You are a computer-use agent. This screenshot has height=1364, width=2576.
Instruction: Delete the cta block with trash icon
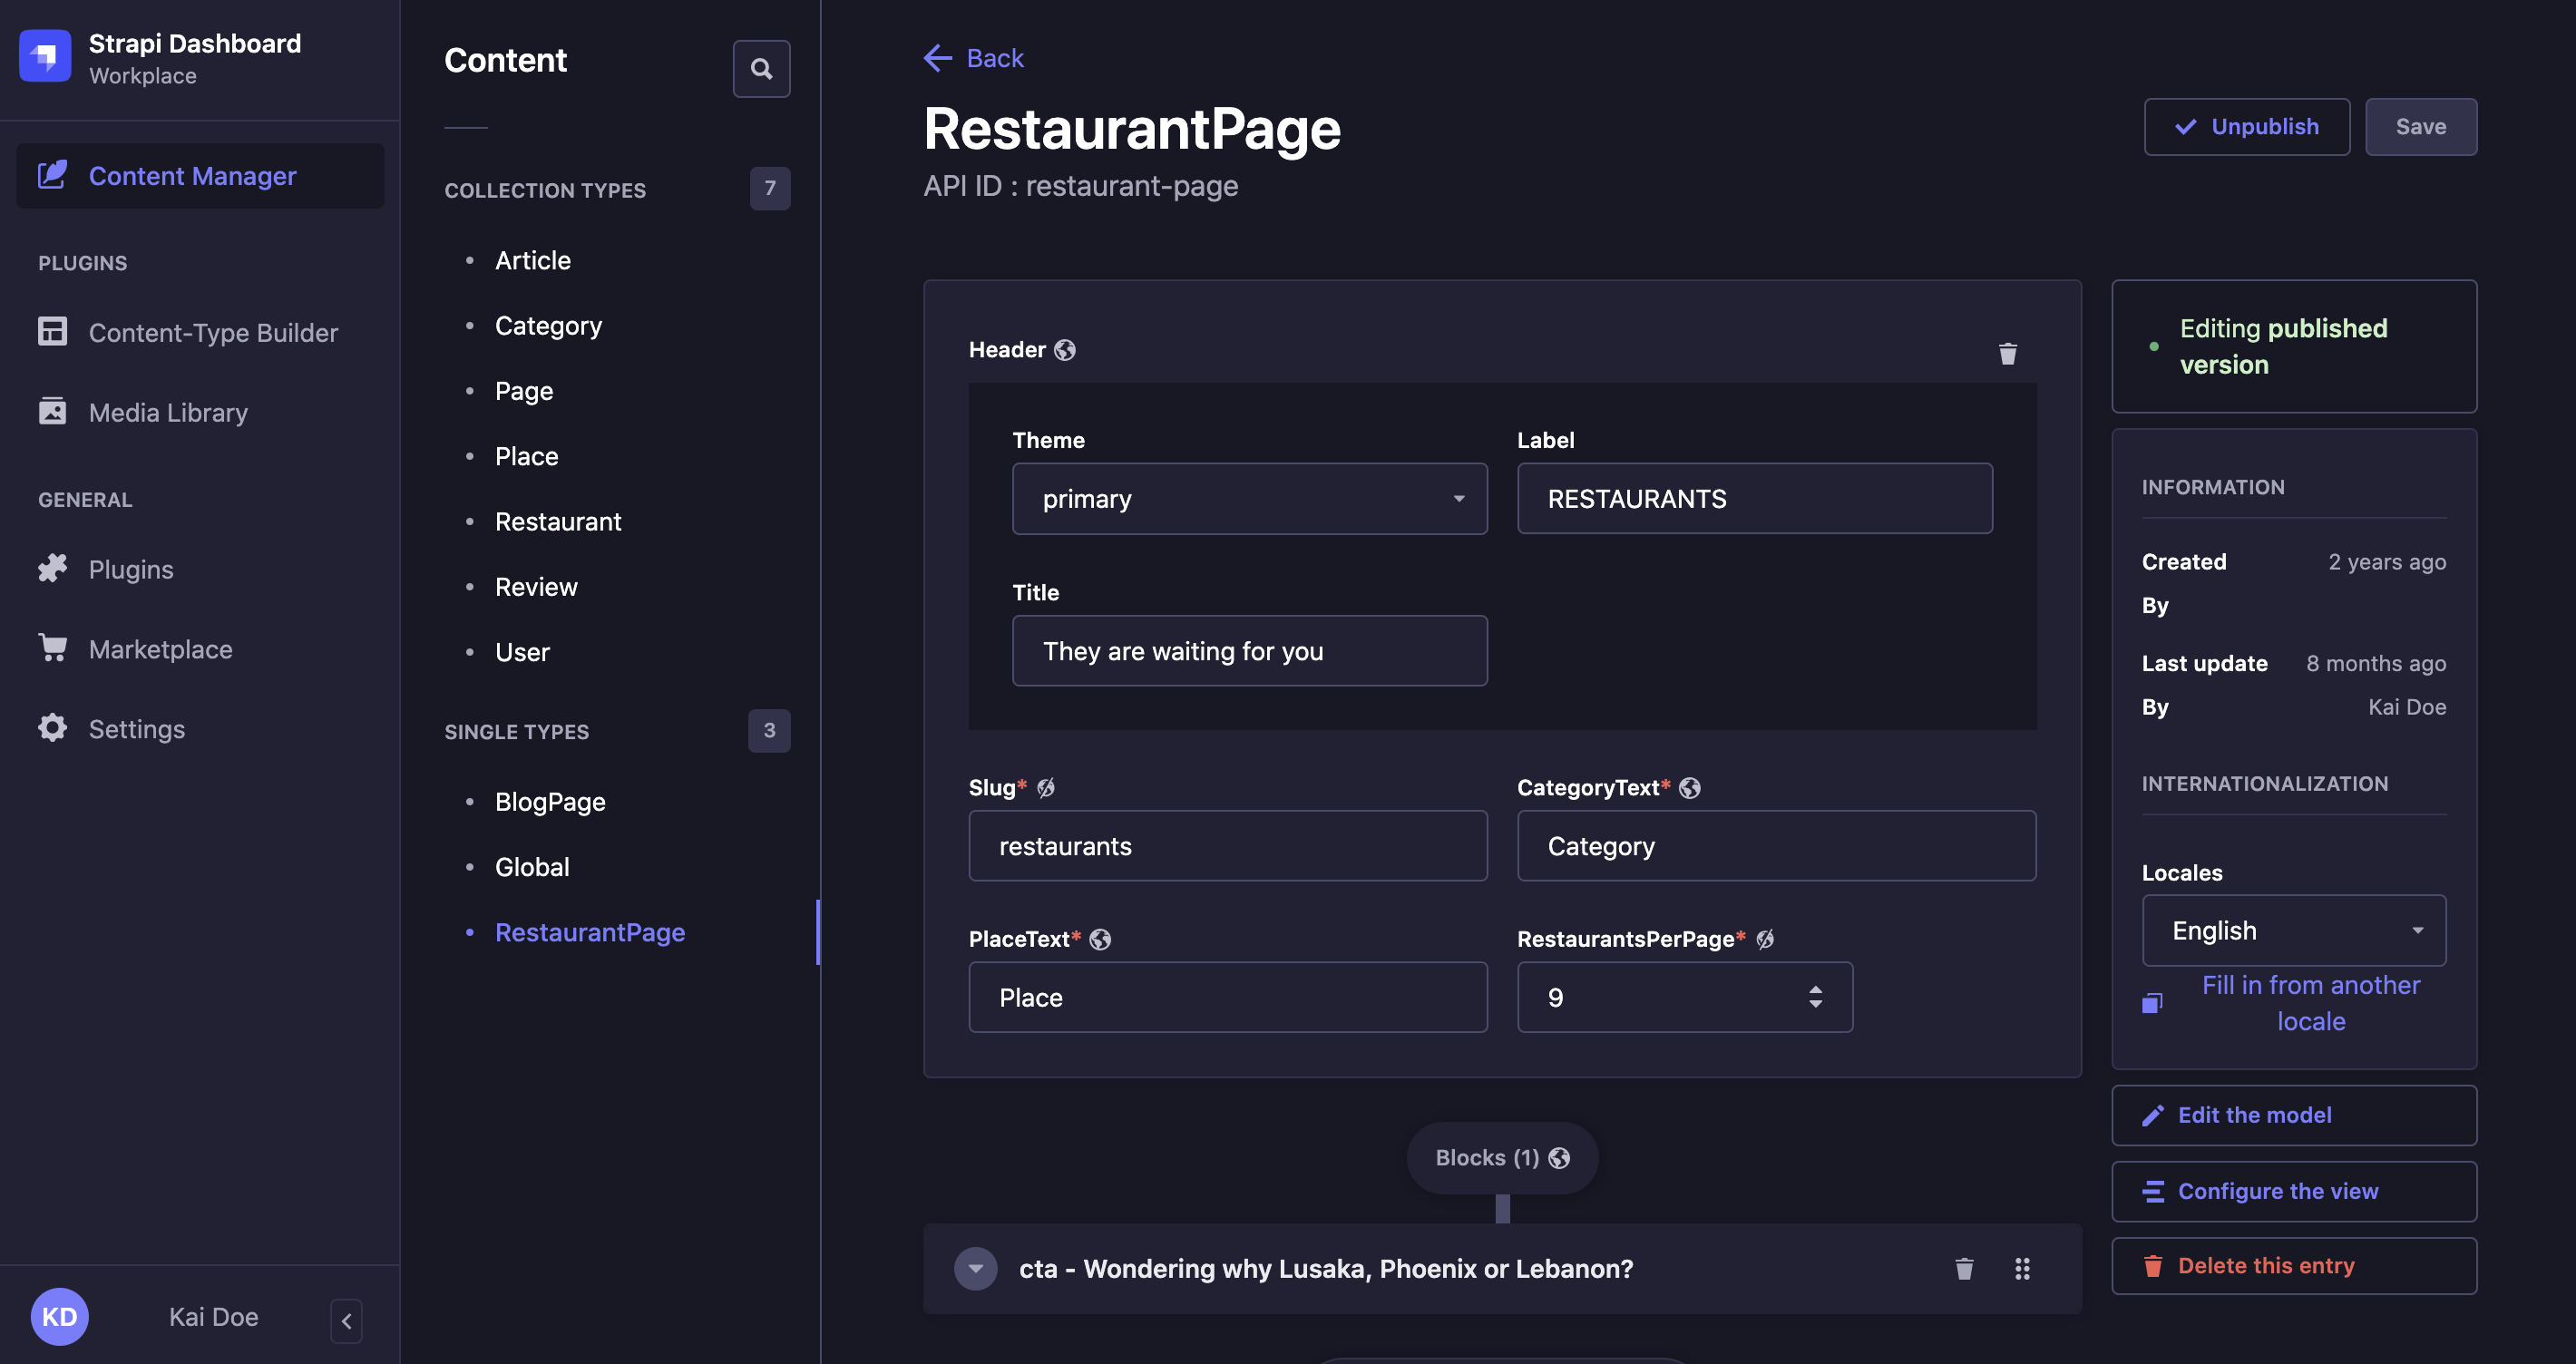coord(1963,1268)
